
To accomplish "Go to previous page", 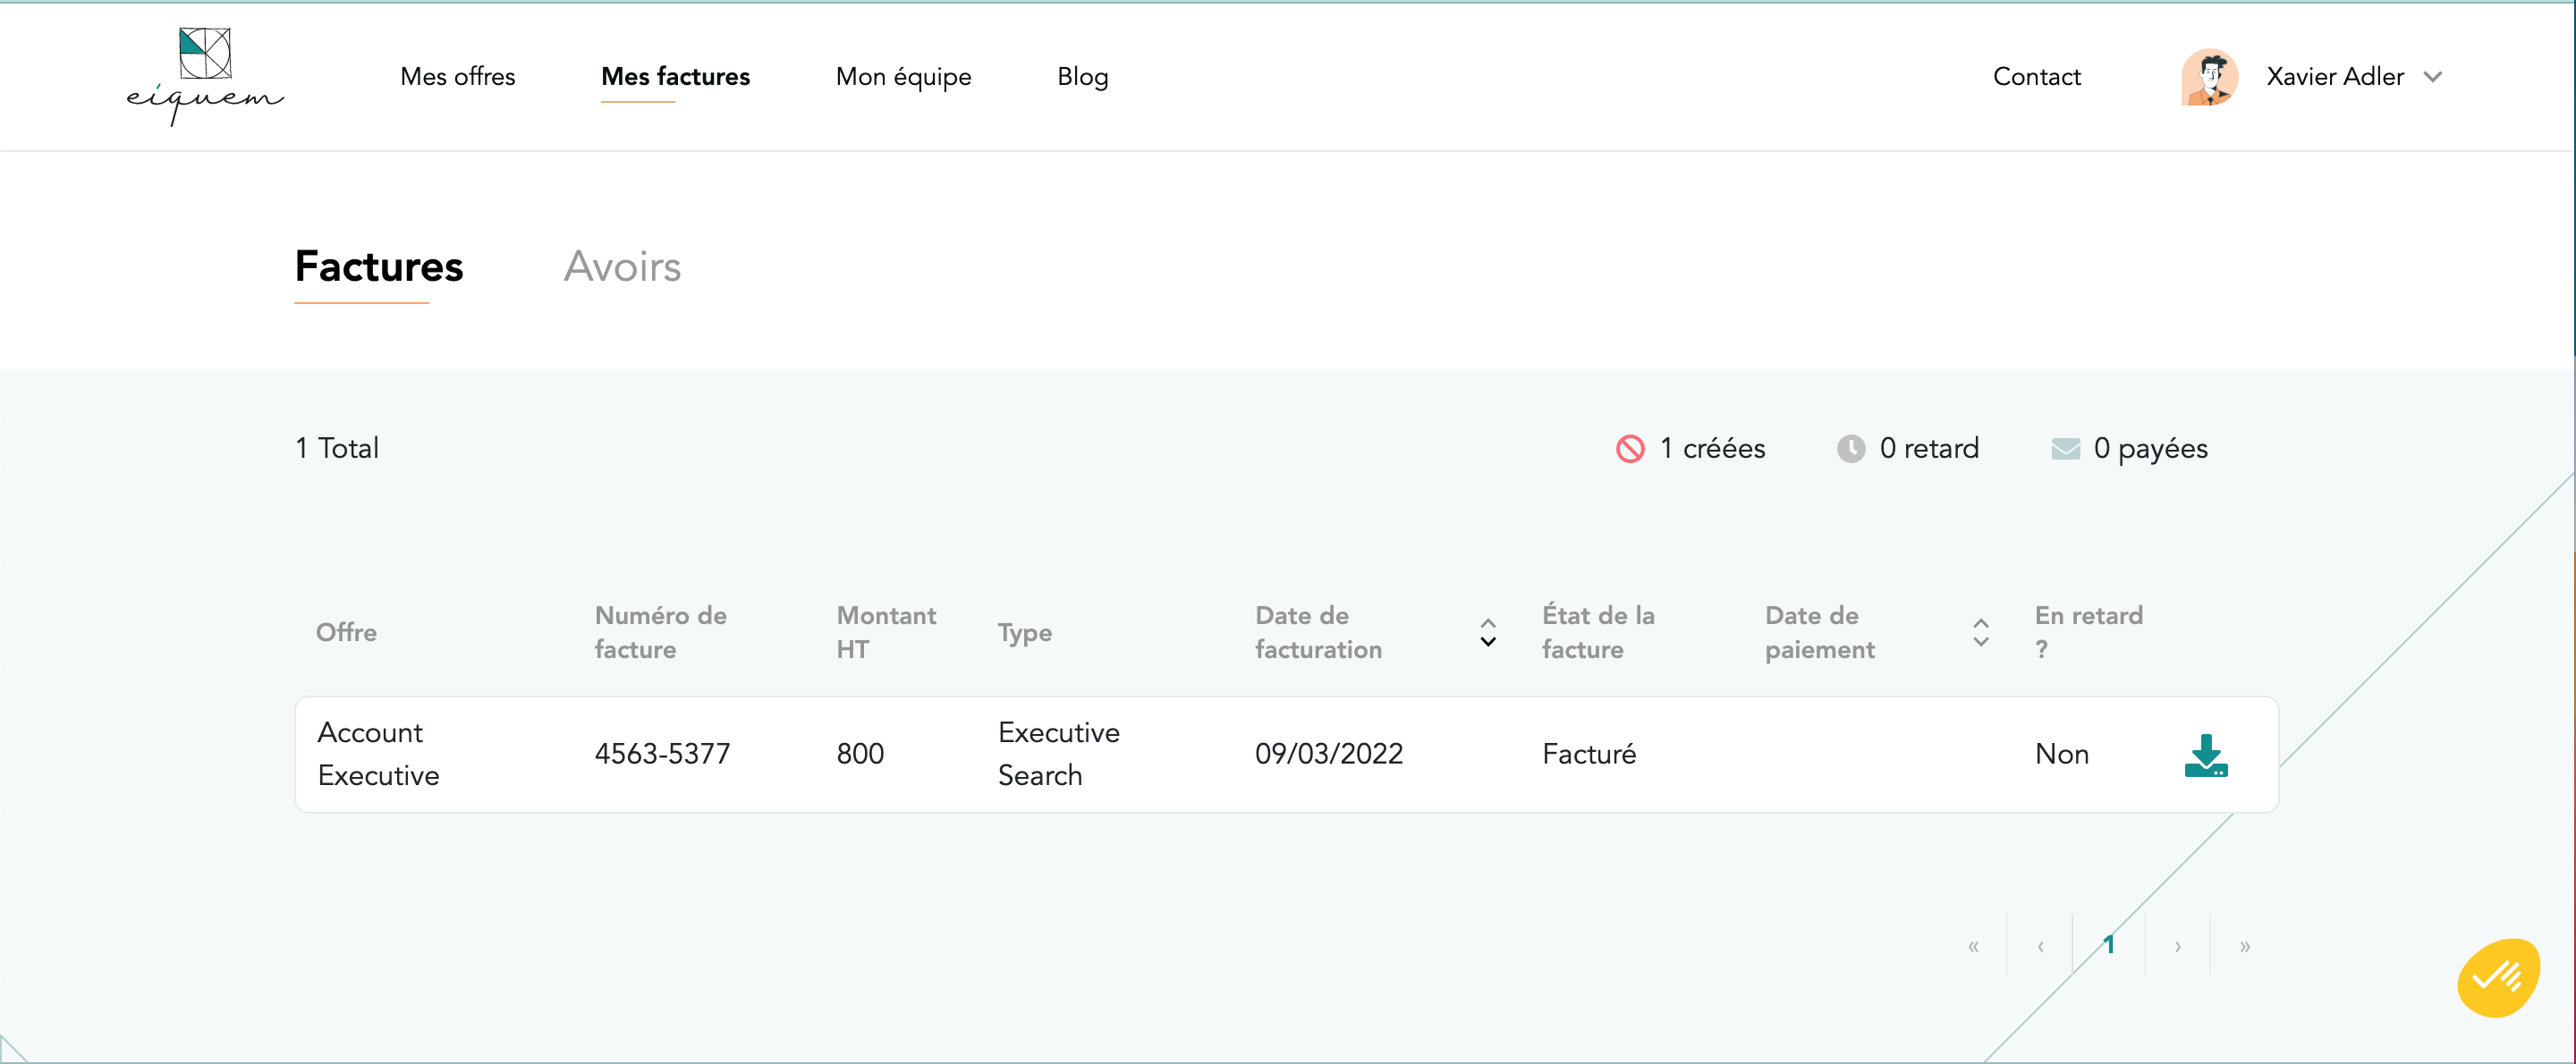I will pos(2040,945).
